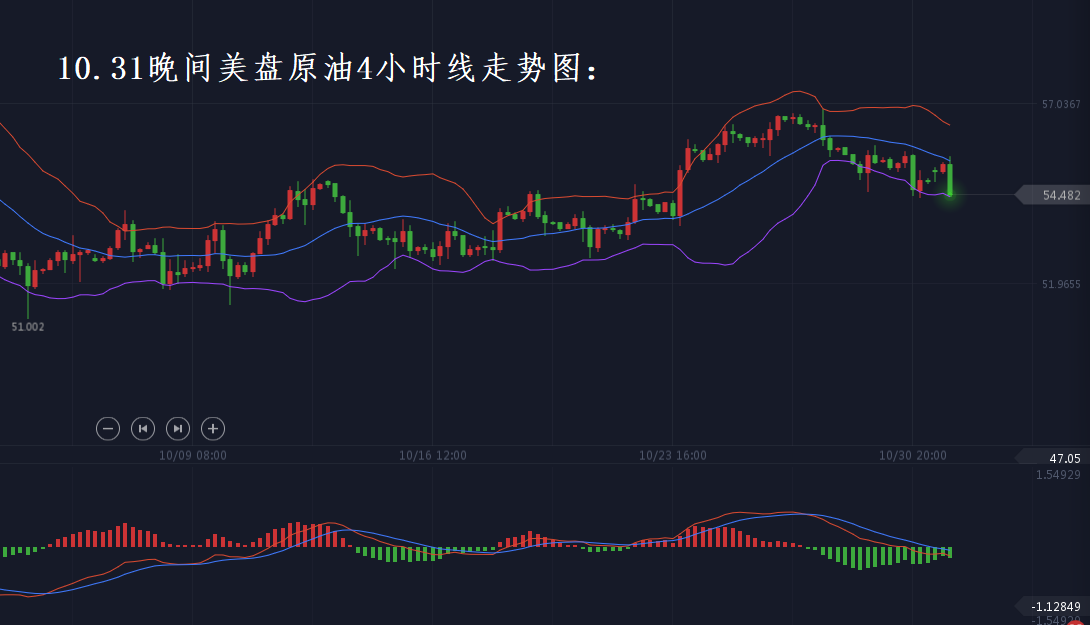1090x625 pixels.
Task: Click the tall red candle before 10/23 16:00
Action: click(680, 190)
